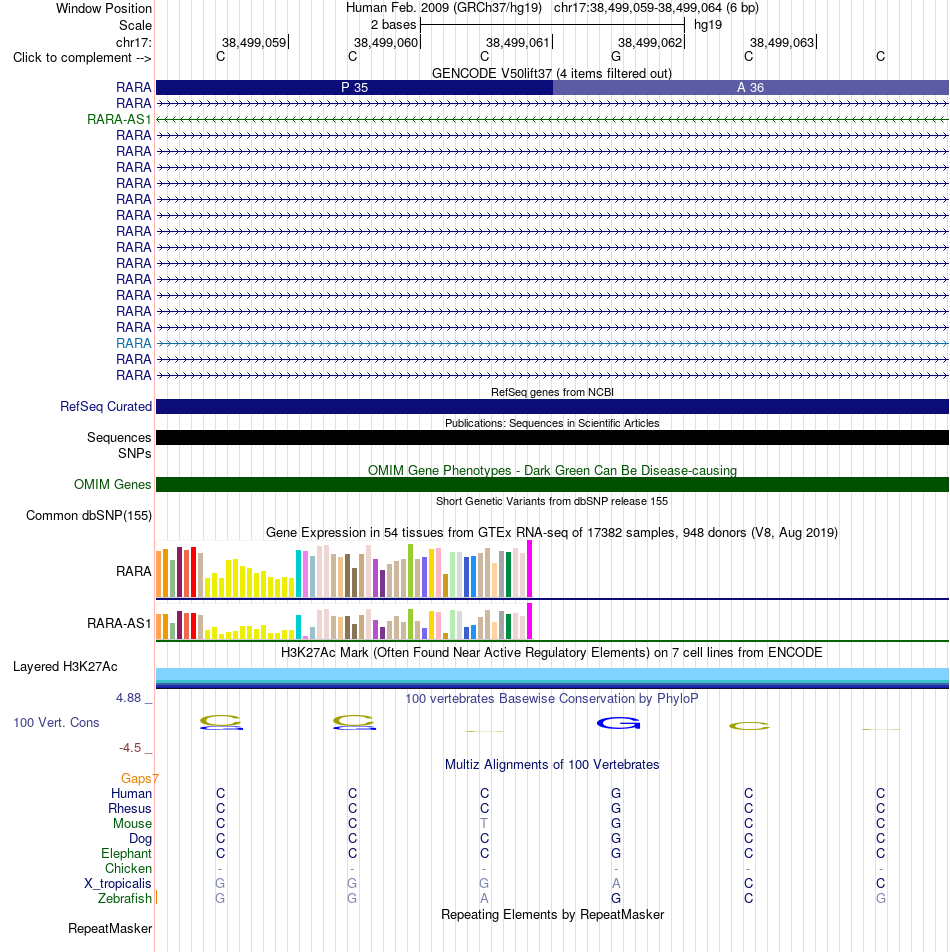Screen dimensions: 950x952
Task: Click the black Sequences track bar
Action: (x=552, y=438)
